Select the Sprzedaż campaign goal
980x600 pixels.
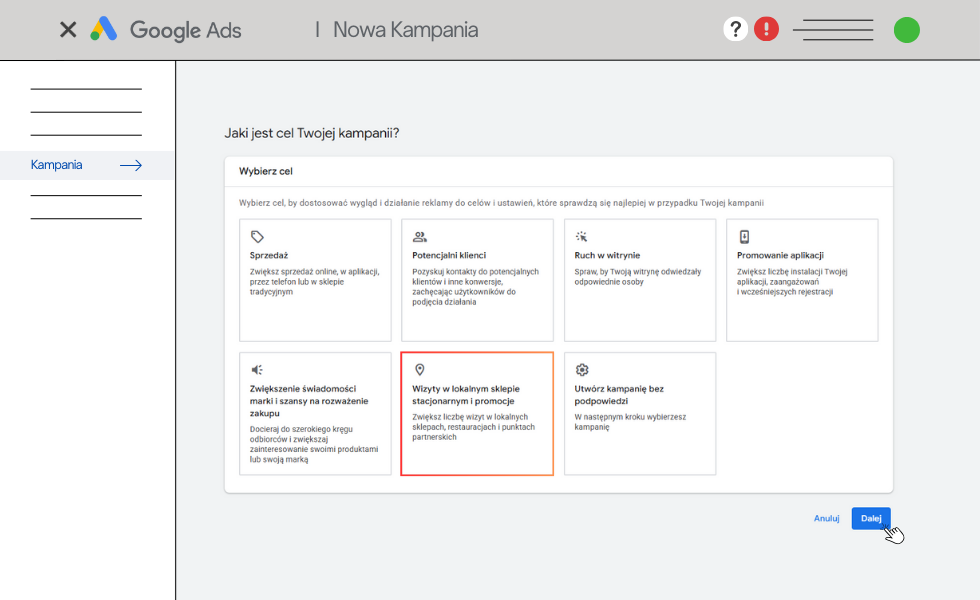(315, 280)
